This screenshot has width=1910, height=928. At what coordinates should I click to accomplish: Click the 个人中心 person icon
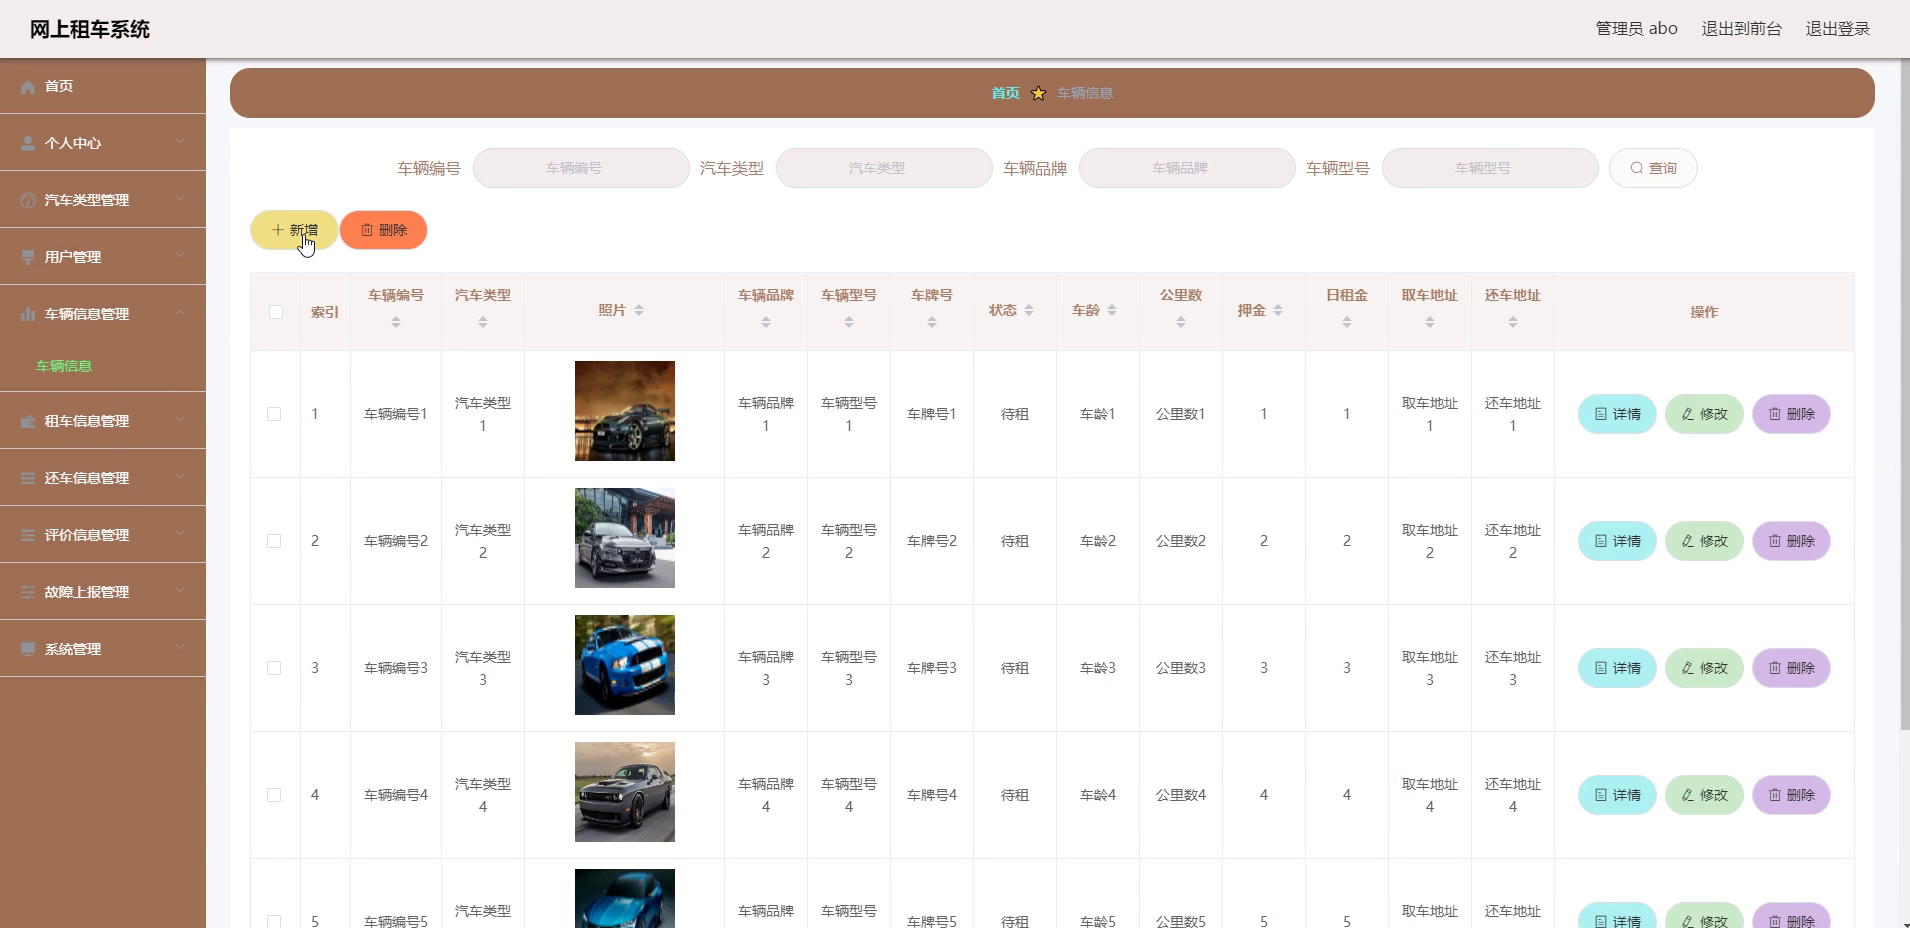(x=28, y=144)
